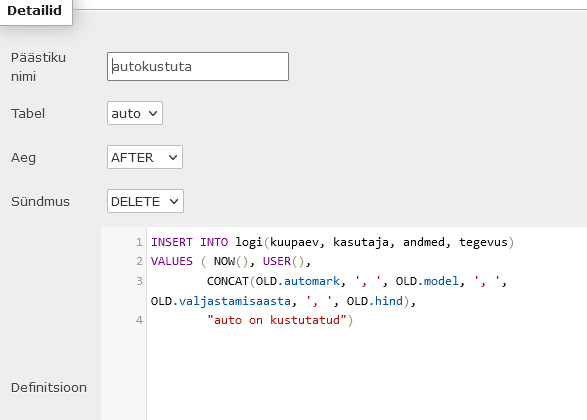This screenshot has width=587, height=420.
Task: Click OLD.automark in the code
Action: [x=298, y=281]
